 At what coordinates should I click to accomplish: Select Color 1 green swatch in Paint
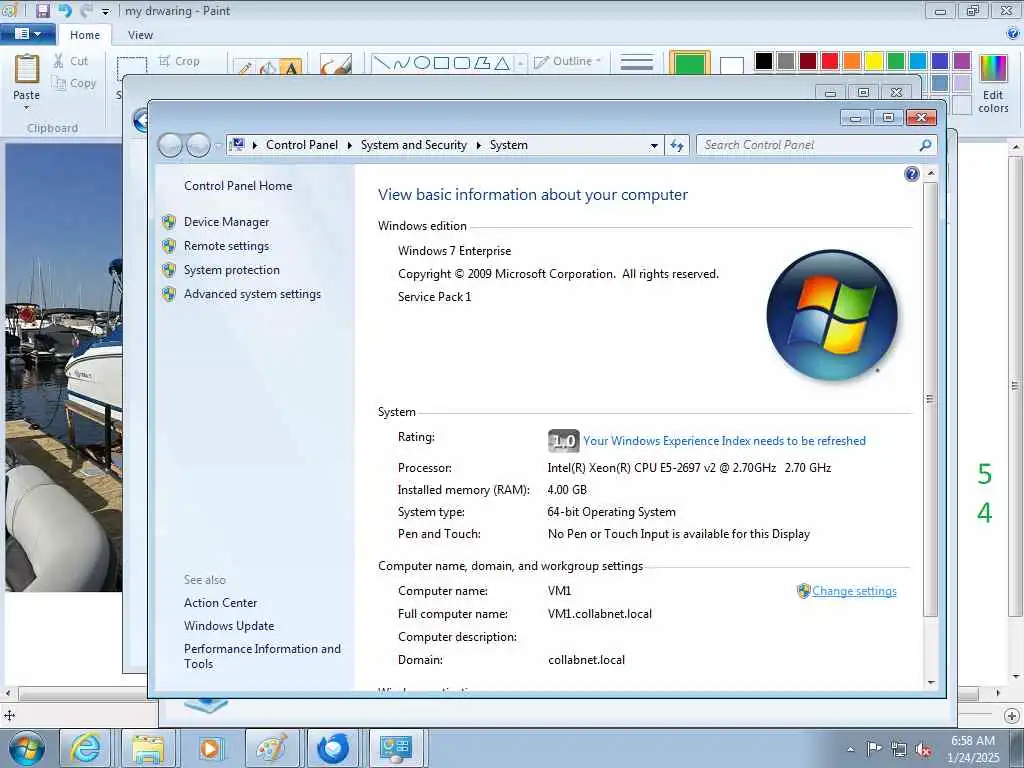[x=690, y=64]
